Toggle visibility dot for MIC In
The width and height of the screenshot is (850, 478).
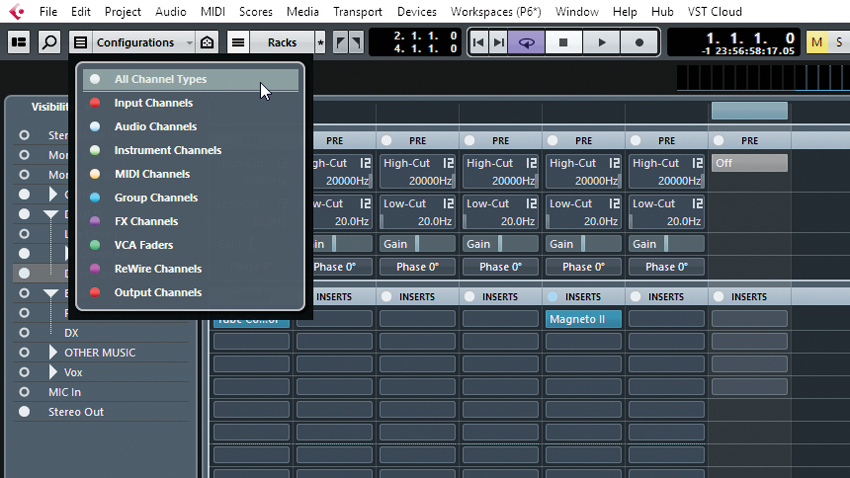(x=24, y=392)
